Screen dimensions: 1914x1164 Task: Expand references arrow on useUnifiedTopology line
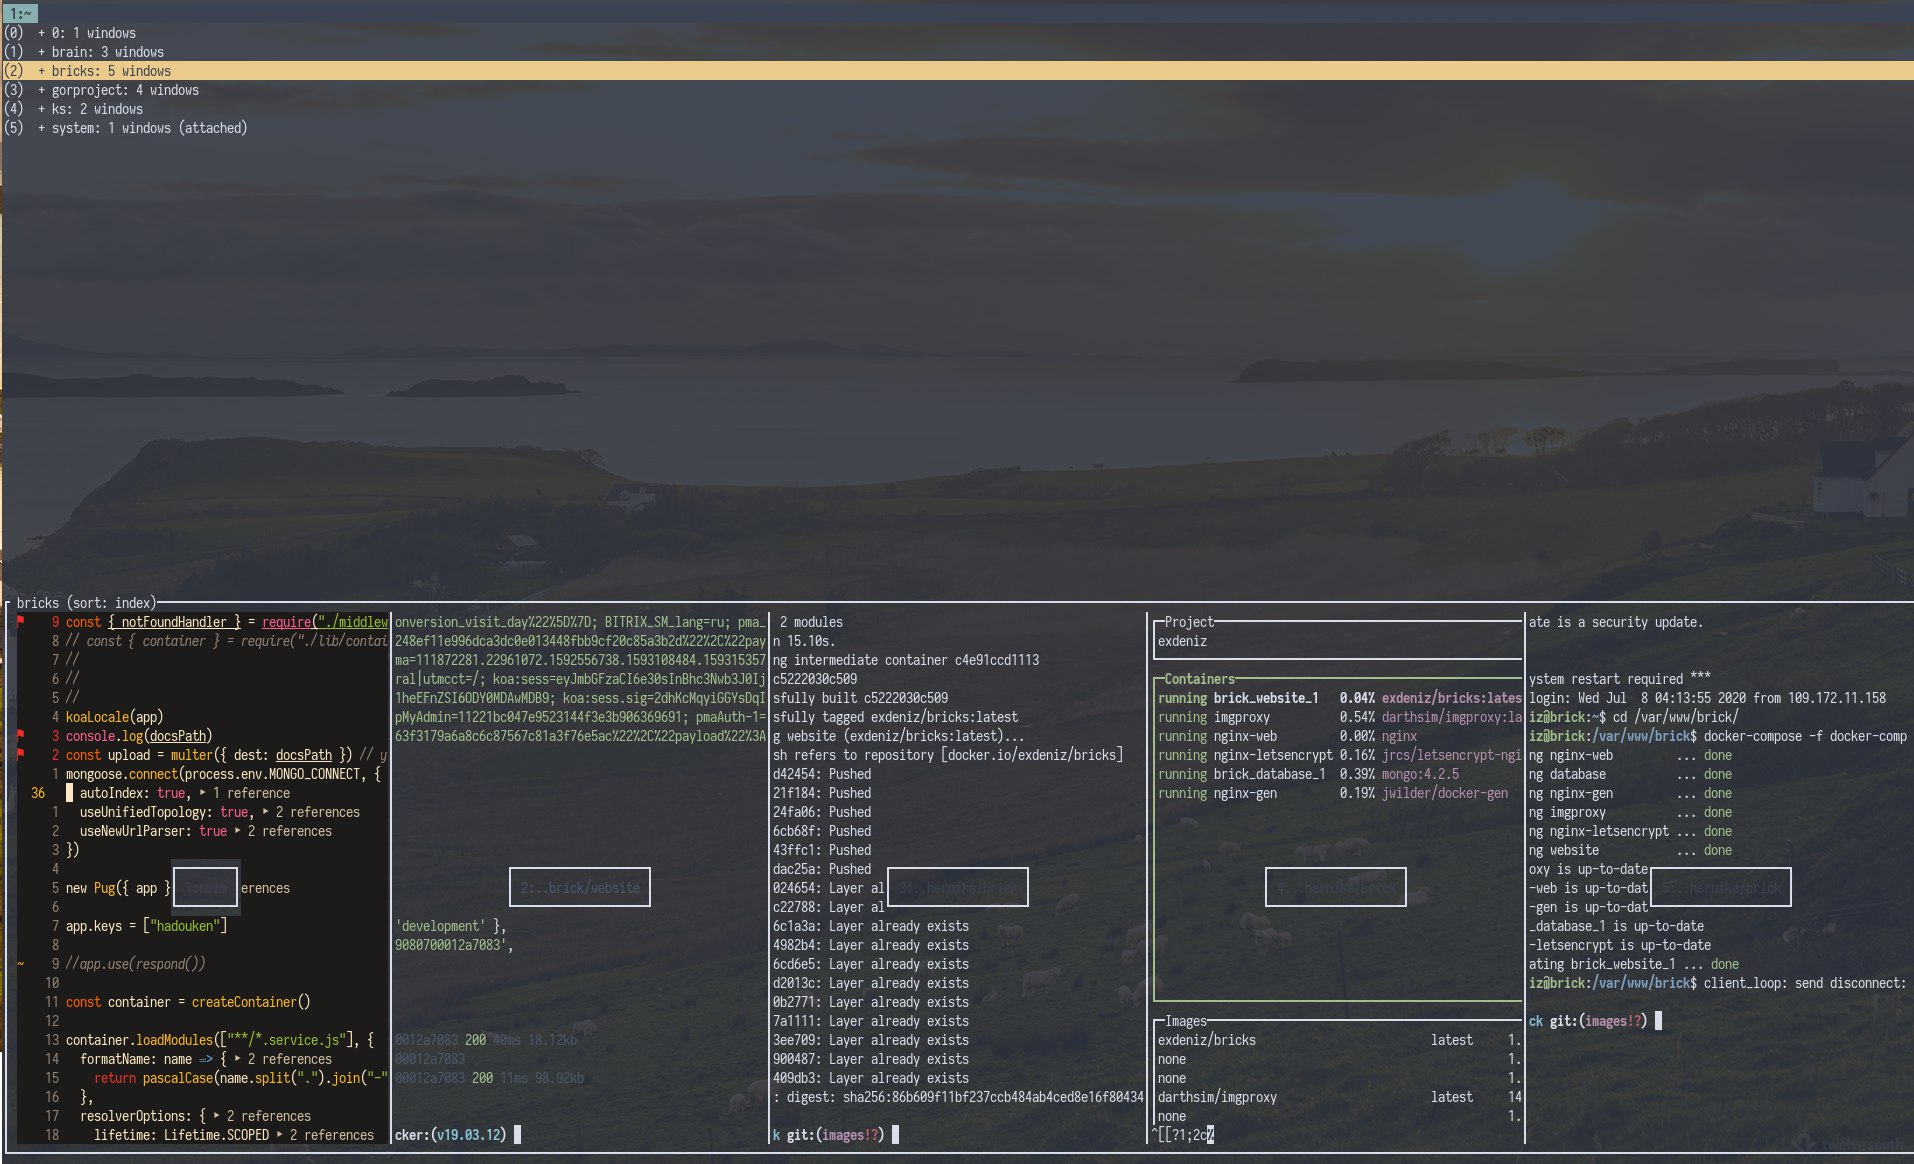click(266, 812)
